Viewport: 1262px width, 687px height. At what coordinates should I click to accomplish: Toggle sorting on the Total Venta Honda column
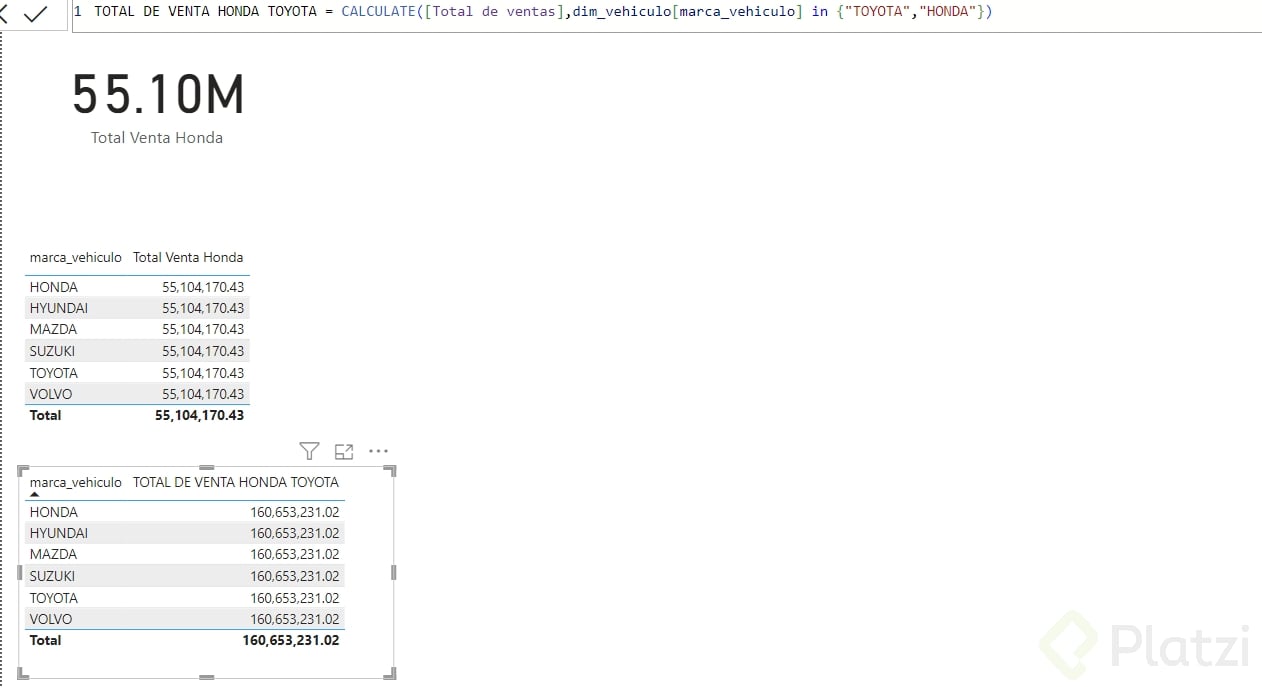[x=188, y=257]
